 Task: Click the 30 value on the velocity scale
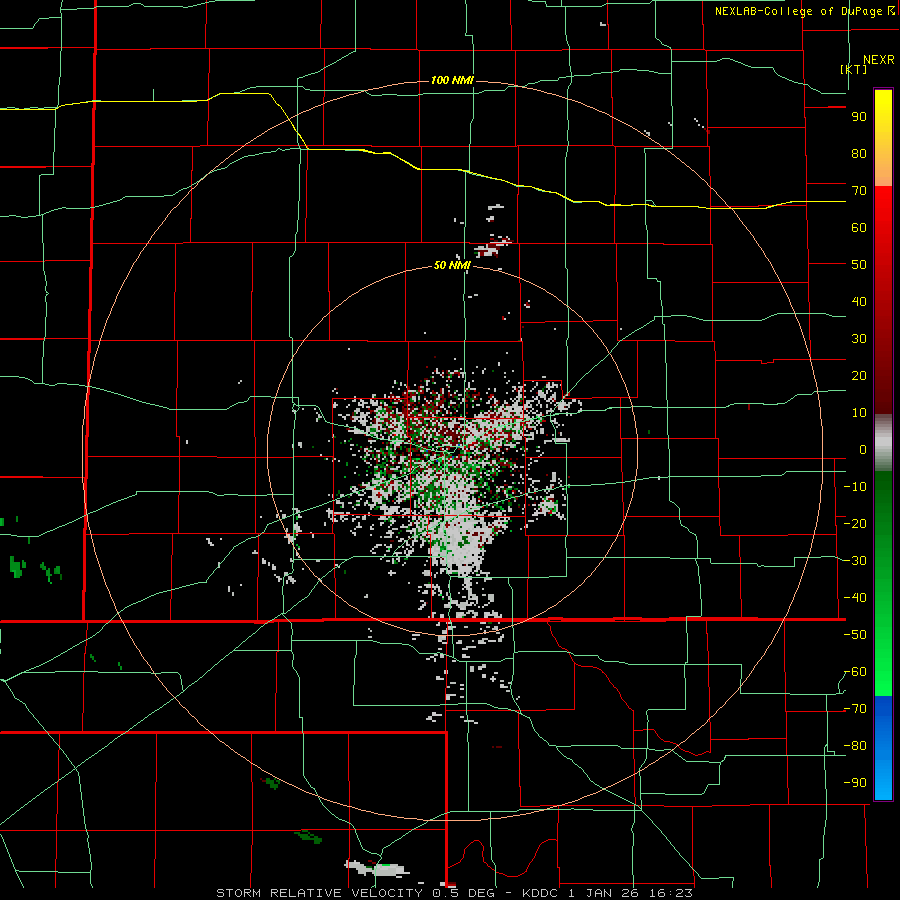point(859,339)
